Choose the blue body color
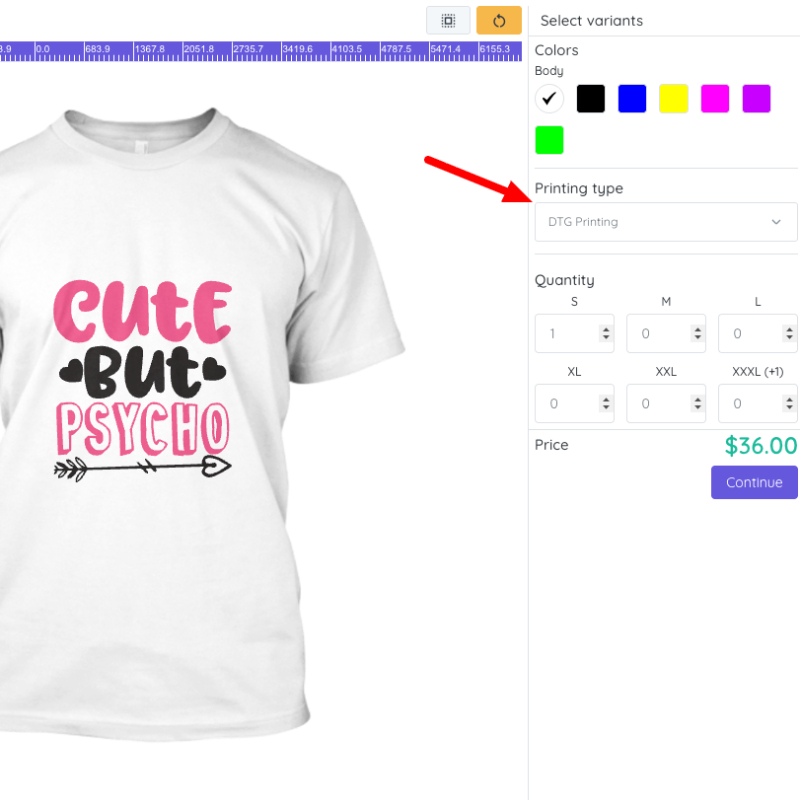 point(632,98)
